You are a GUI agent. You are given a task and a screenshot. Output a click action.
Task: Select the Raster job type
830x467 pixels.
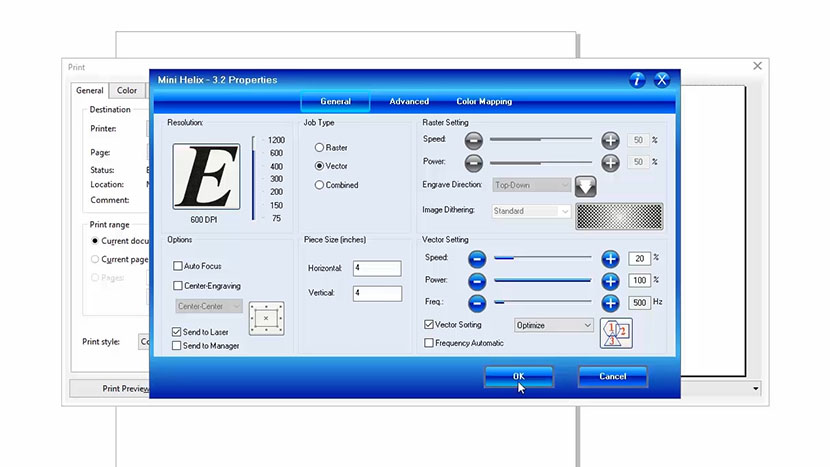tap(320, 147)
